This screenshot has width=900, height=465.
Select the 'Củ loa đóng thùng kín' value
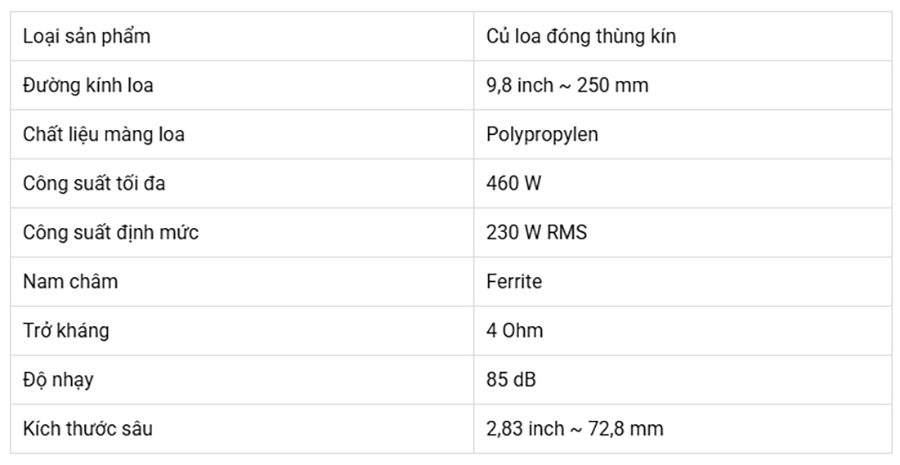point(581,37)
